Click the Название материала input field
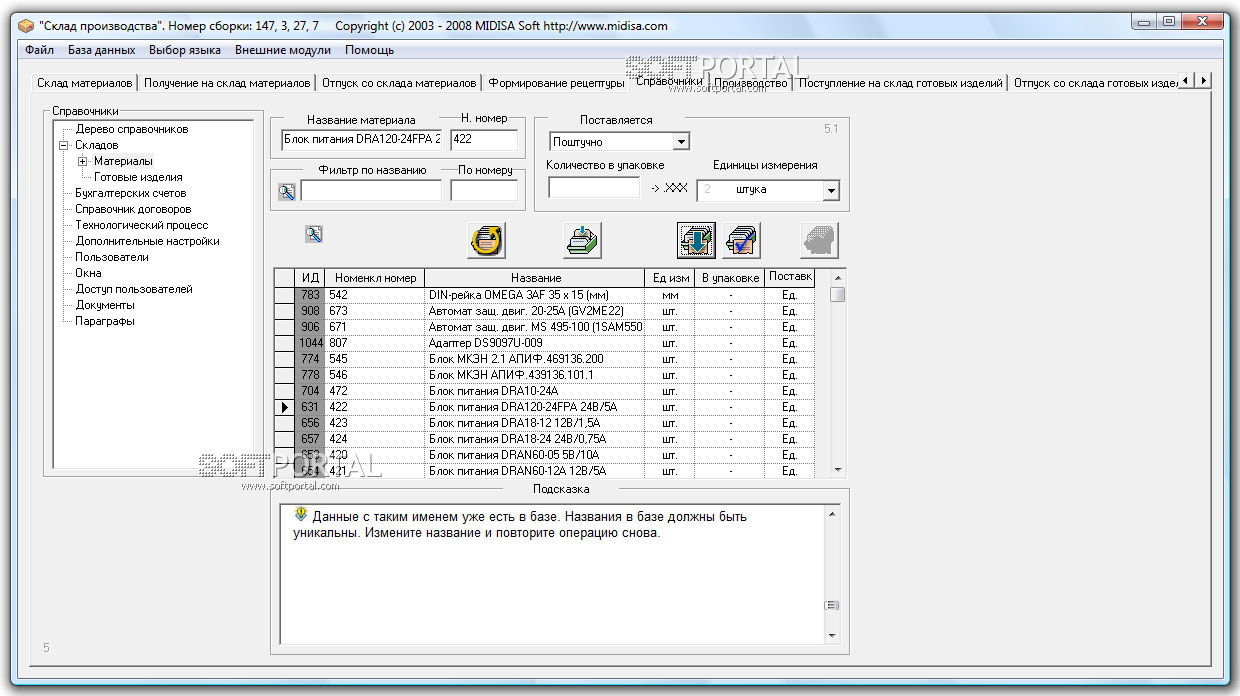The width and height of the screenshot is (1240, 696). [x=361, y=140]
